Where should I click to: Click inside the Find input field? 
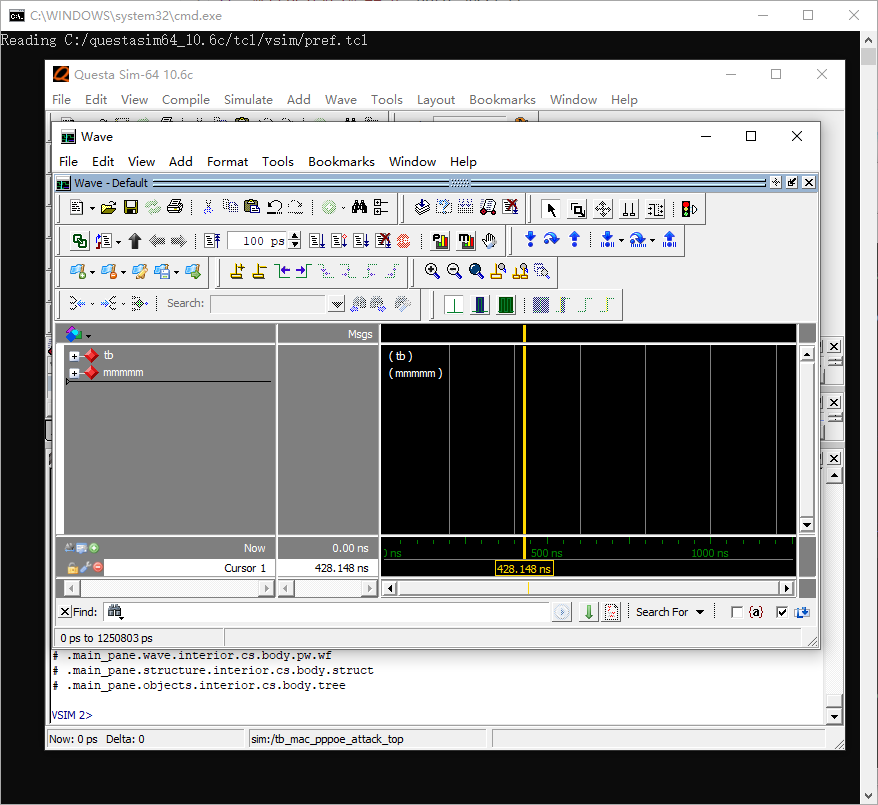coord(300,611)
